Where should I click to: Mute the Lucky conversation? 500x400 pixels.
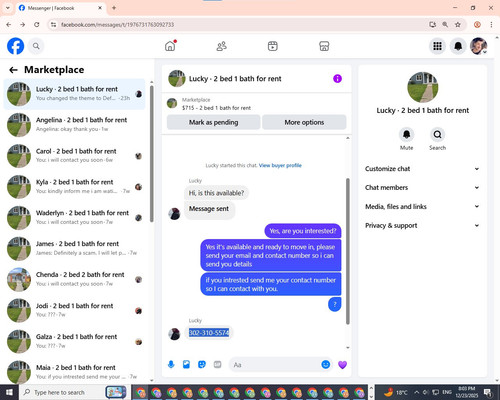click(406, 135)
